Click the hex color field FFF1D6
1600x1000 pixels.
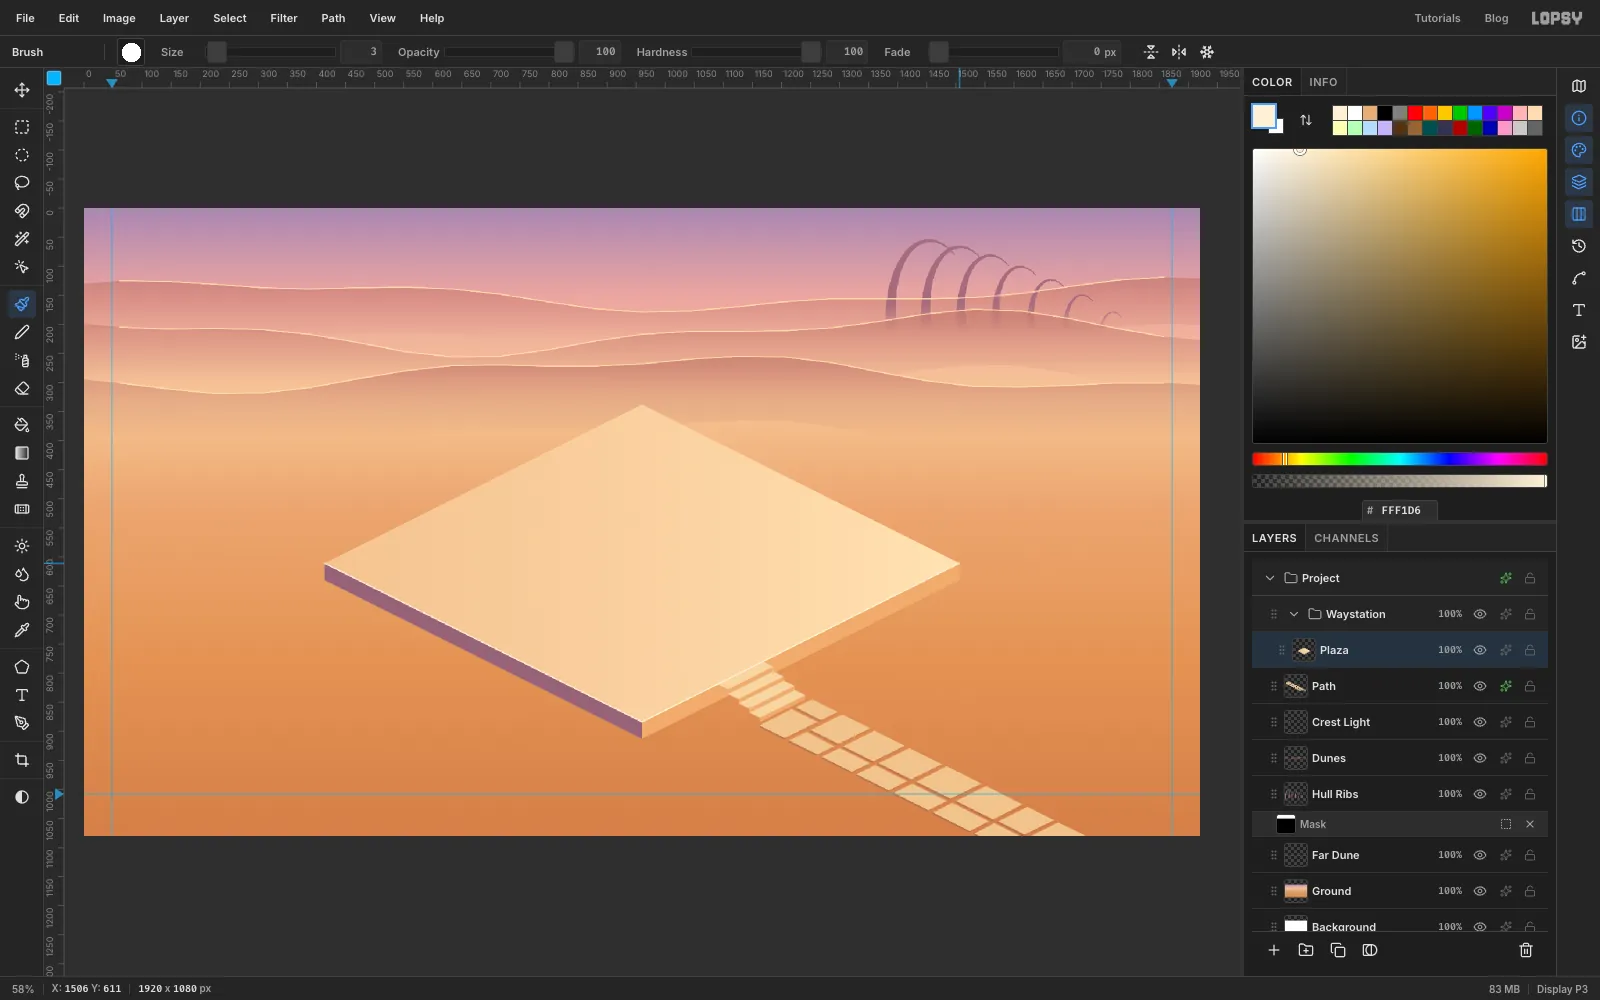click(1400, 510)
